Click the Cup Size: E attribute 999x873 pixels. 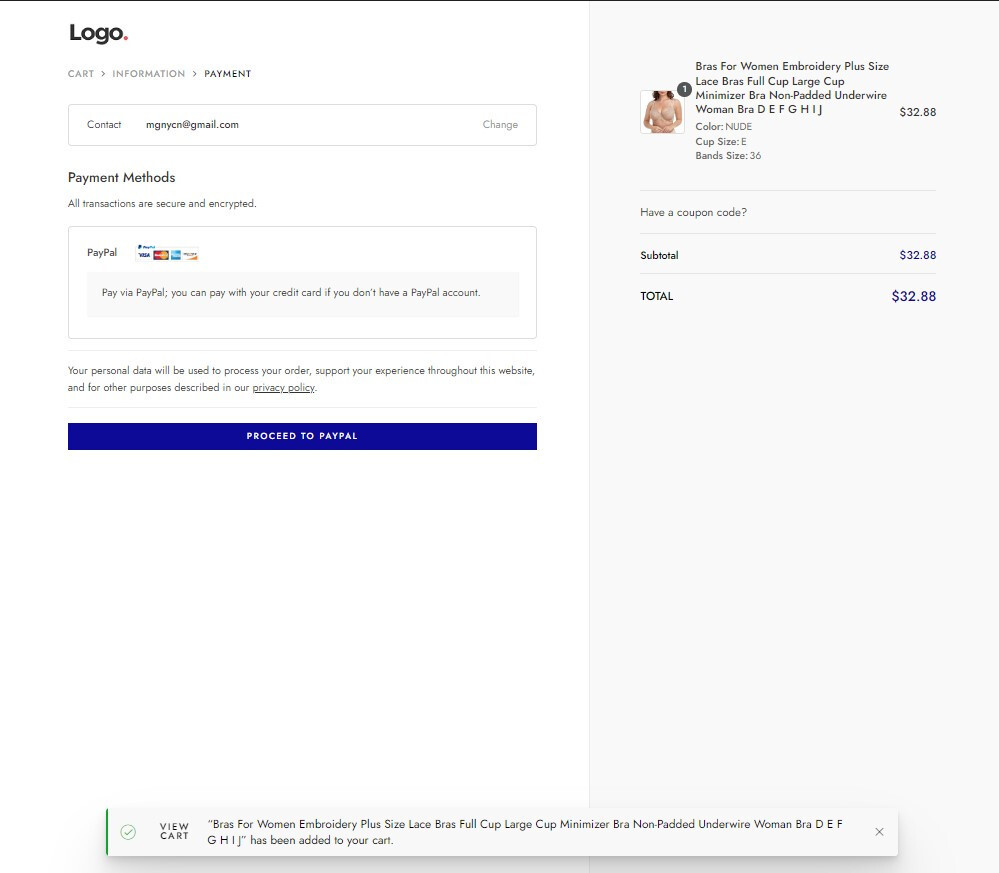(721, 141)
